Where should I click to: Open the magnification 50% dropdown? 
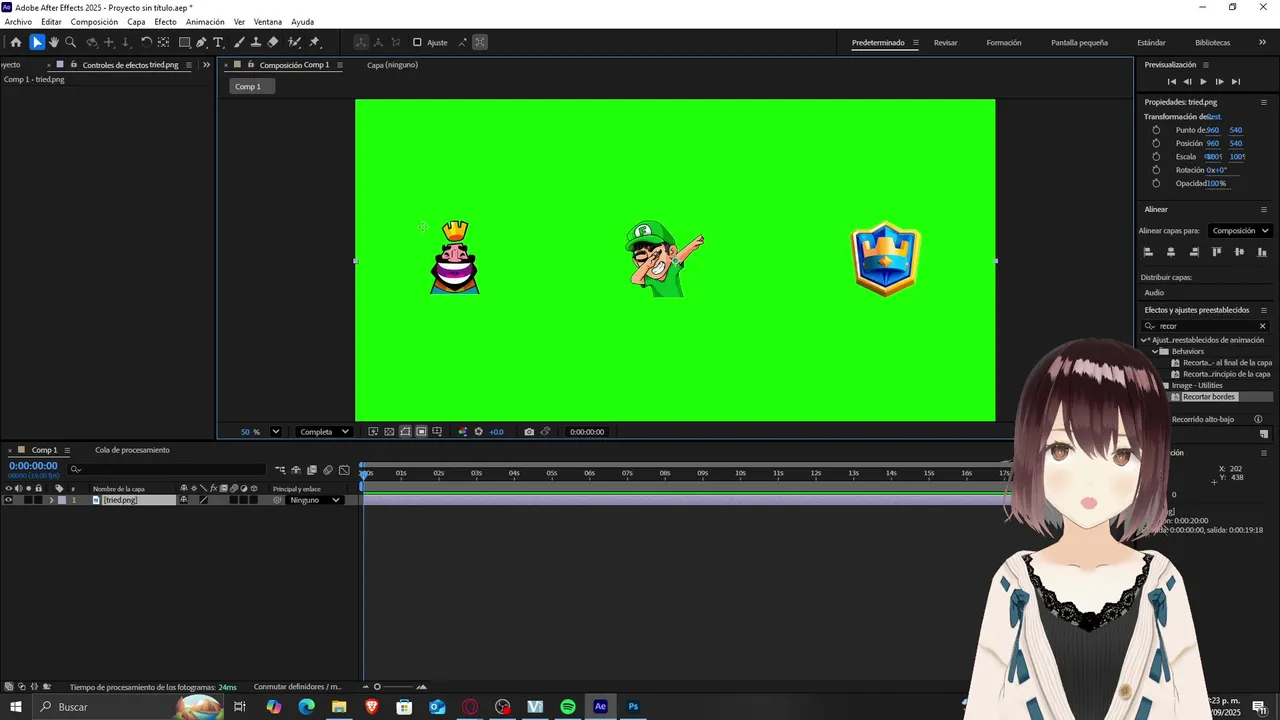click(275, 432)
